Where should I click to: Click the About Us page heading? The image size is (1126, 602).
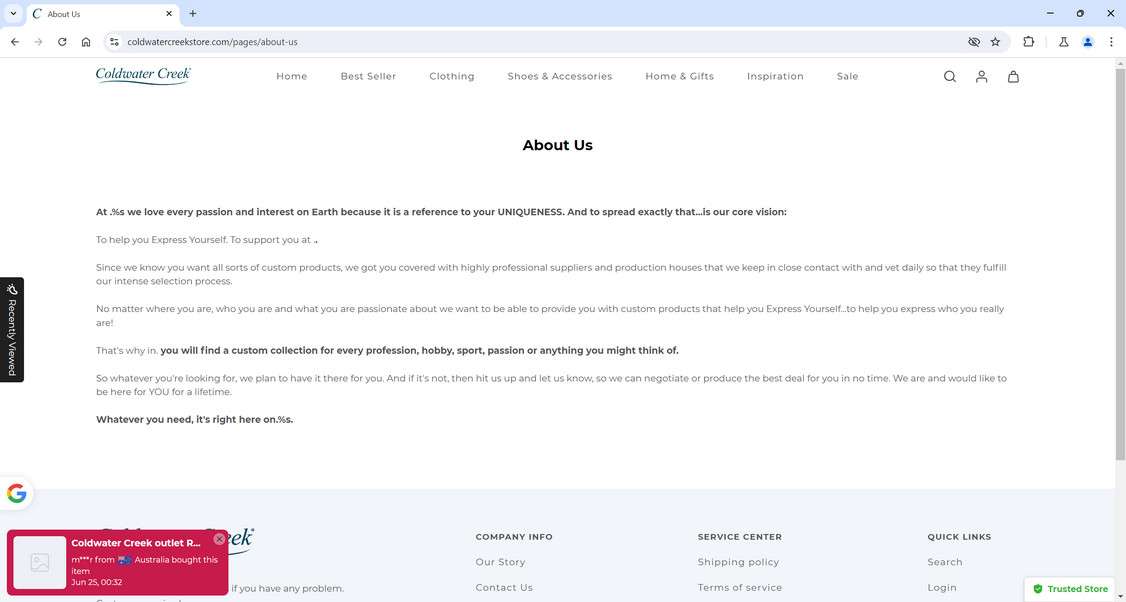[x=557, y=145]
